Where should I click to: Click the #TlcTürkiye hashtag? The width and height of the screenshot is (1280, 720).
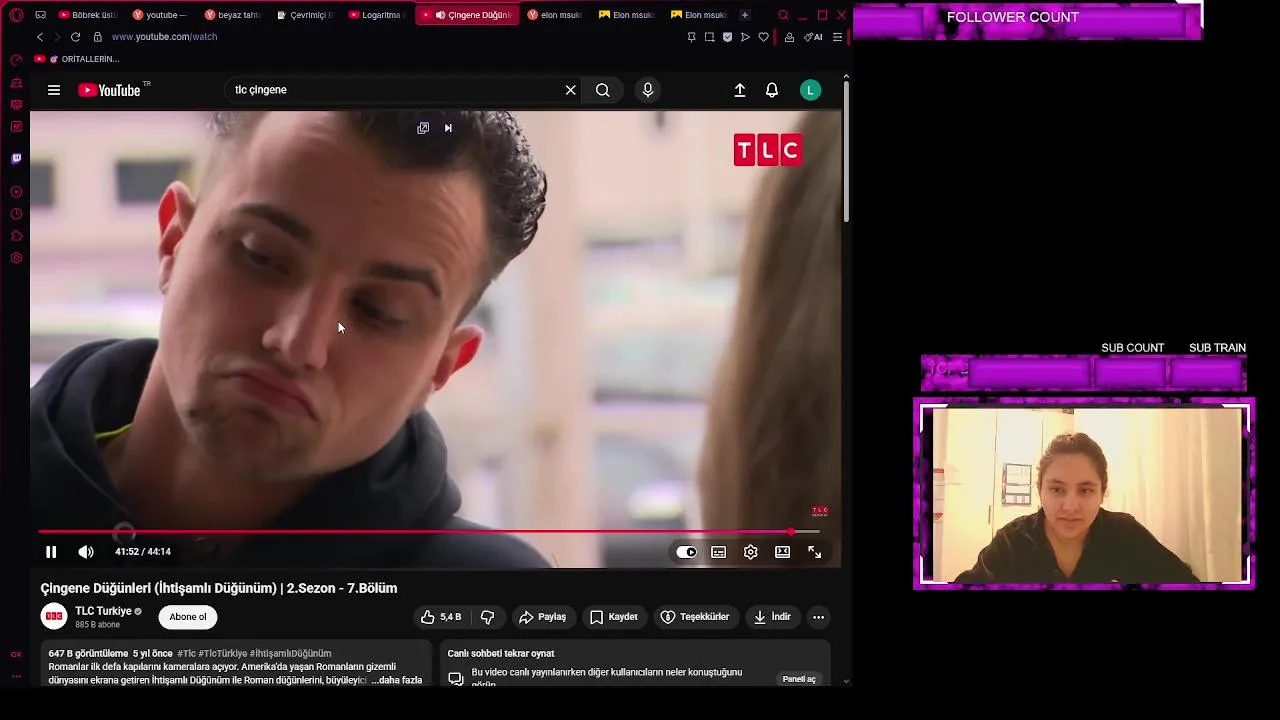click(x=222, y=654)
